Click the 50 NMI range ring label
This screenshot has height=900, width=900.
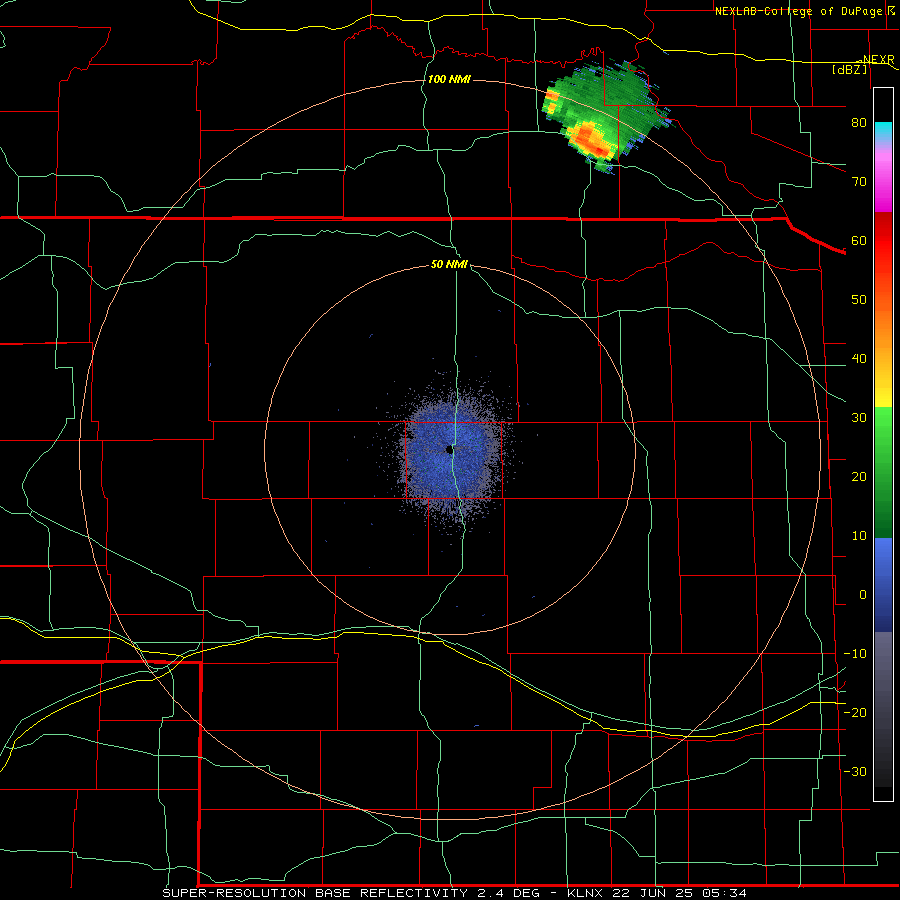coord(449,265)
